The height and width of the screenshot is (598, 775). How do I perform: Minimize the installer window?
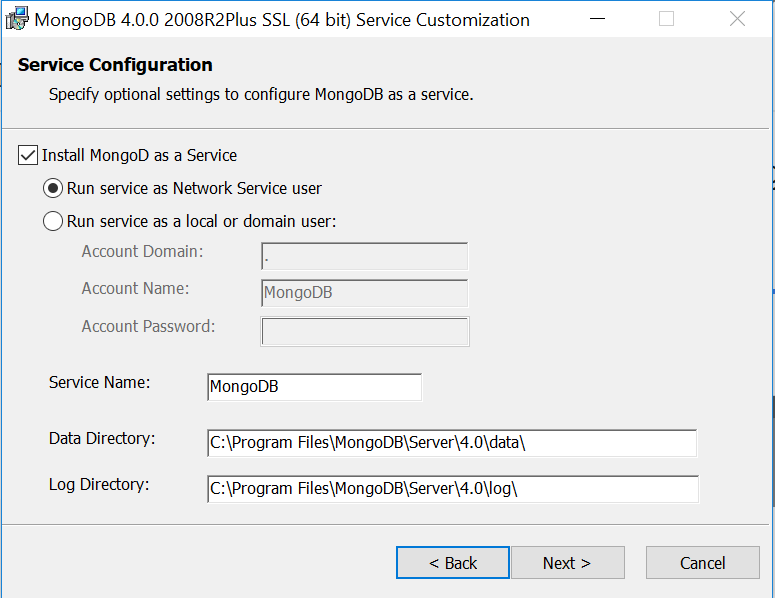(597, 19)
